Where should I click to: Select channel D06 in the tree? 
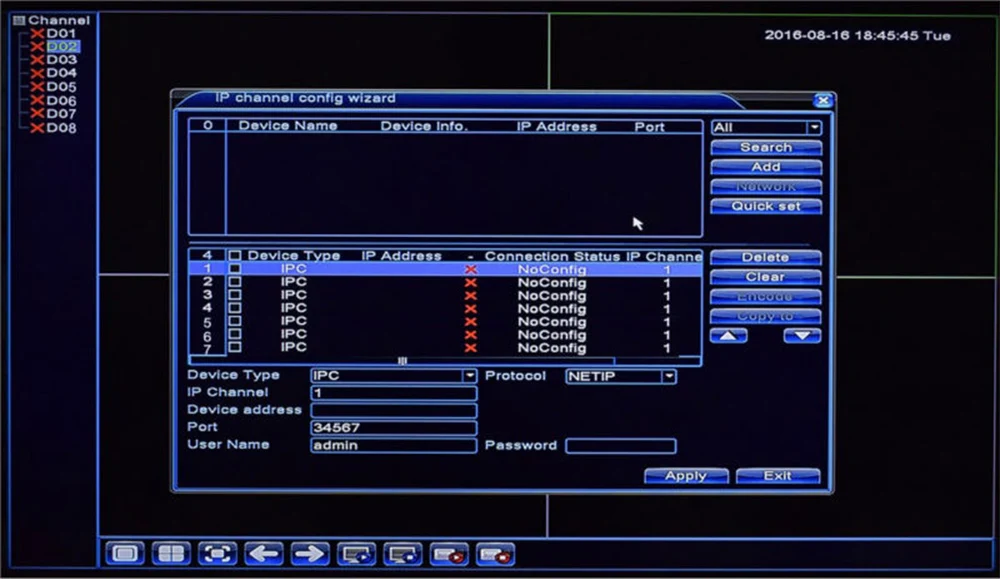61,101
